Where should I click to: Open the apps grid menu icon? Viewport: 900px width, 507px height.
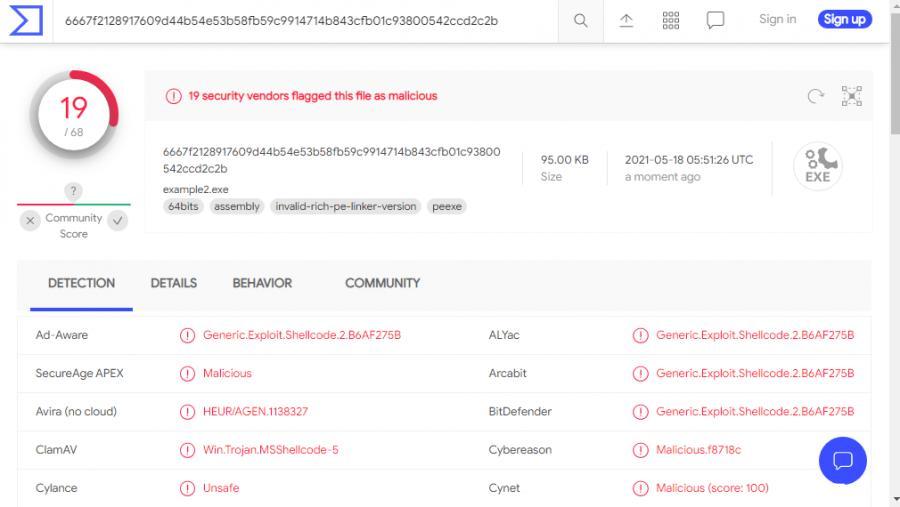pyautogui.click(x=671, y=20)
